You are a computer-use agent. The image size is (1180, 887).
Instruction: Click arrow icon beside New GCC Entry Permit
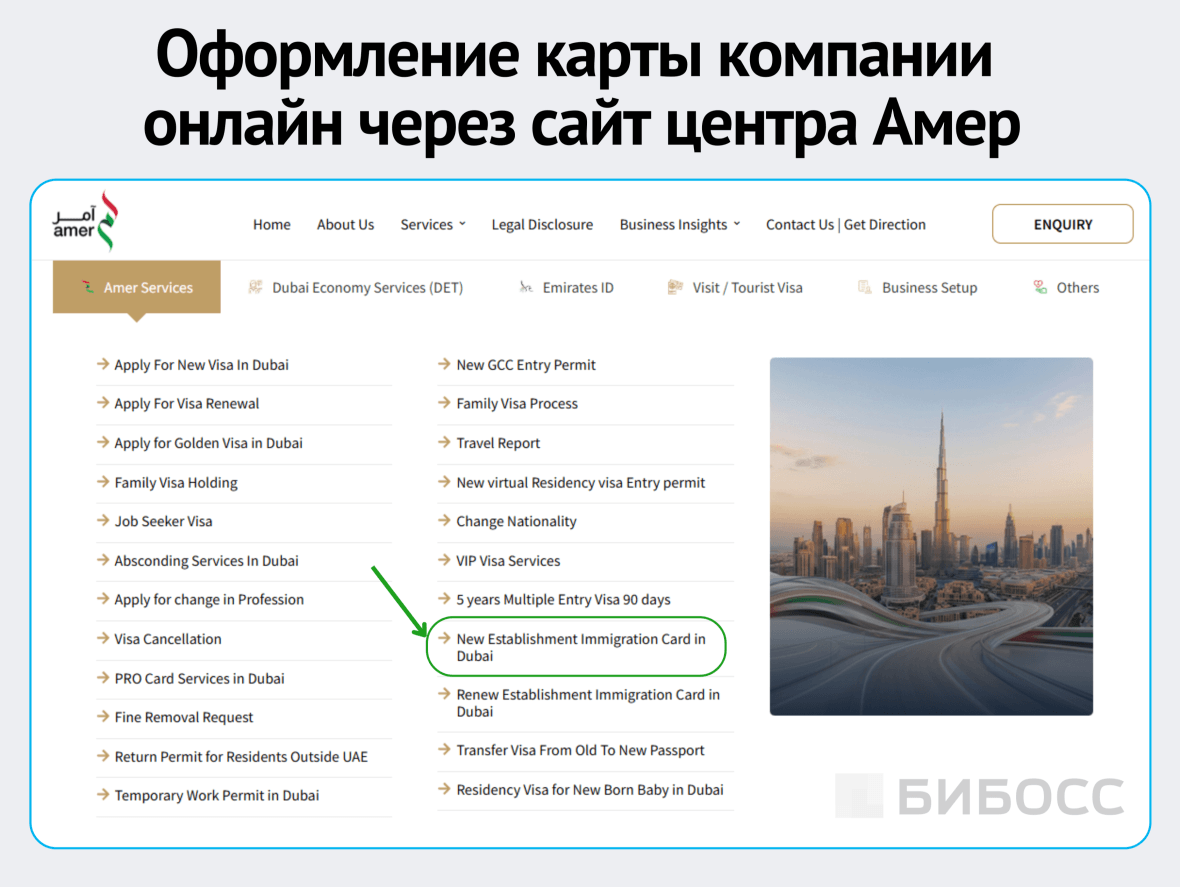coord(444,364)
